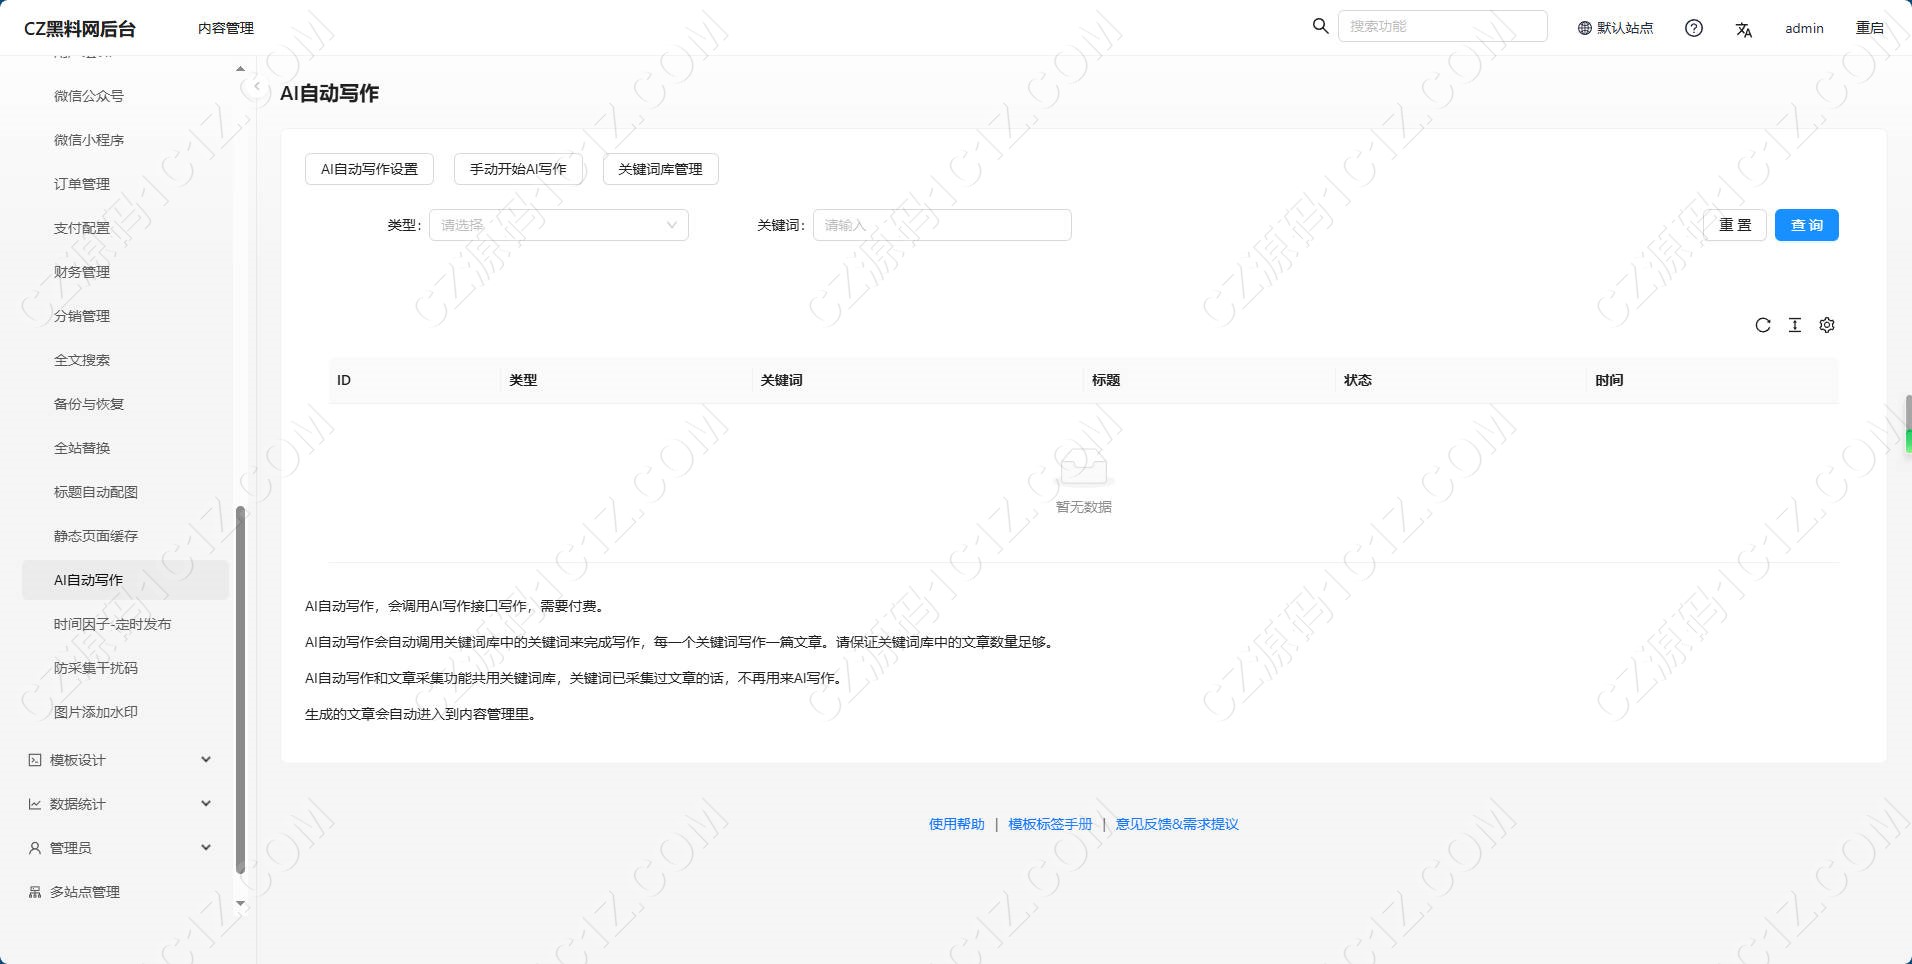Viewport: 1912px width, 964px height.
Task: Click the globe 默认站点 site selector
Action: [1615, 28]
